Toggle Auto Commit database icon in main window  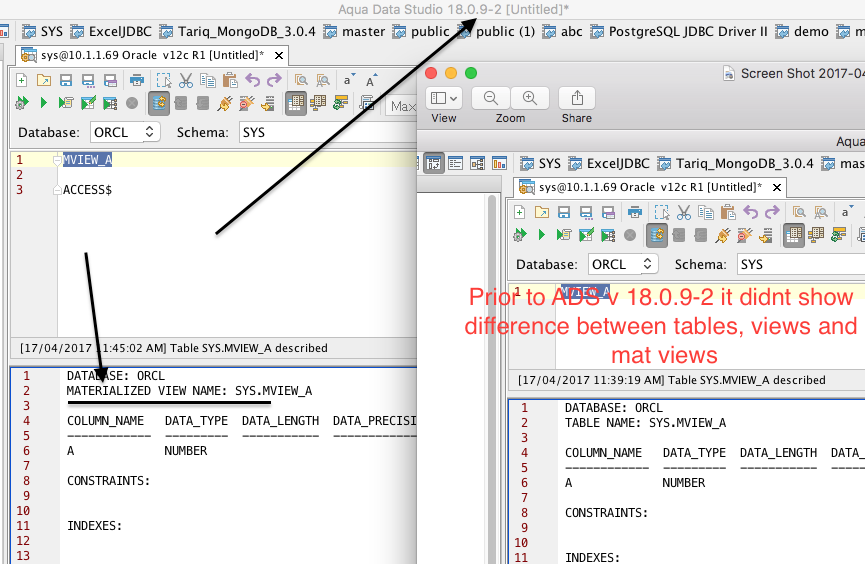pos(159,103)
